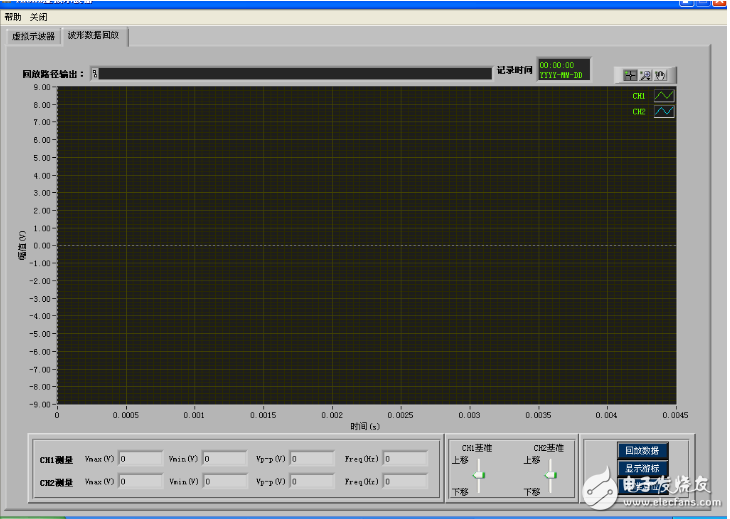Screen dimensions: 730x519
Task: Select the 波形数据回放 tab
Action: [x=93, y=36]
